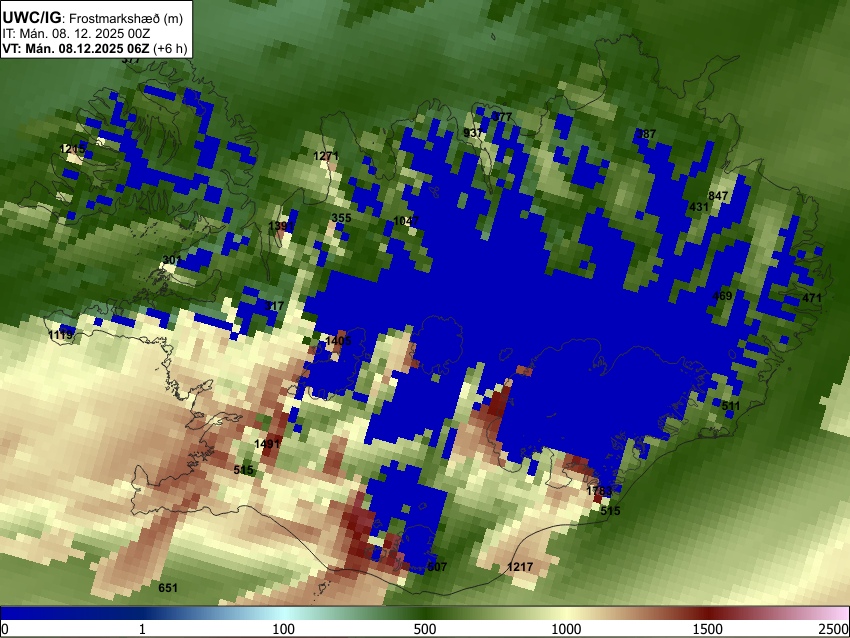
Task: Click the 1391 map value
Action: coord(281,226)
